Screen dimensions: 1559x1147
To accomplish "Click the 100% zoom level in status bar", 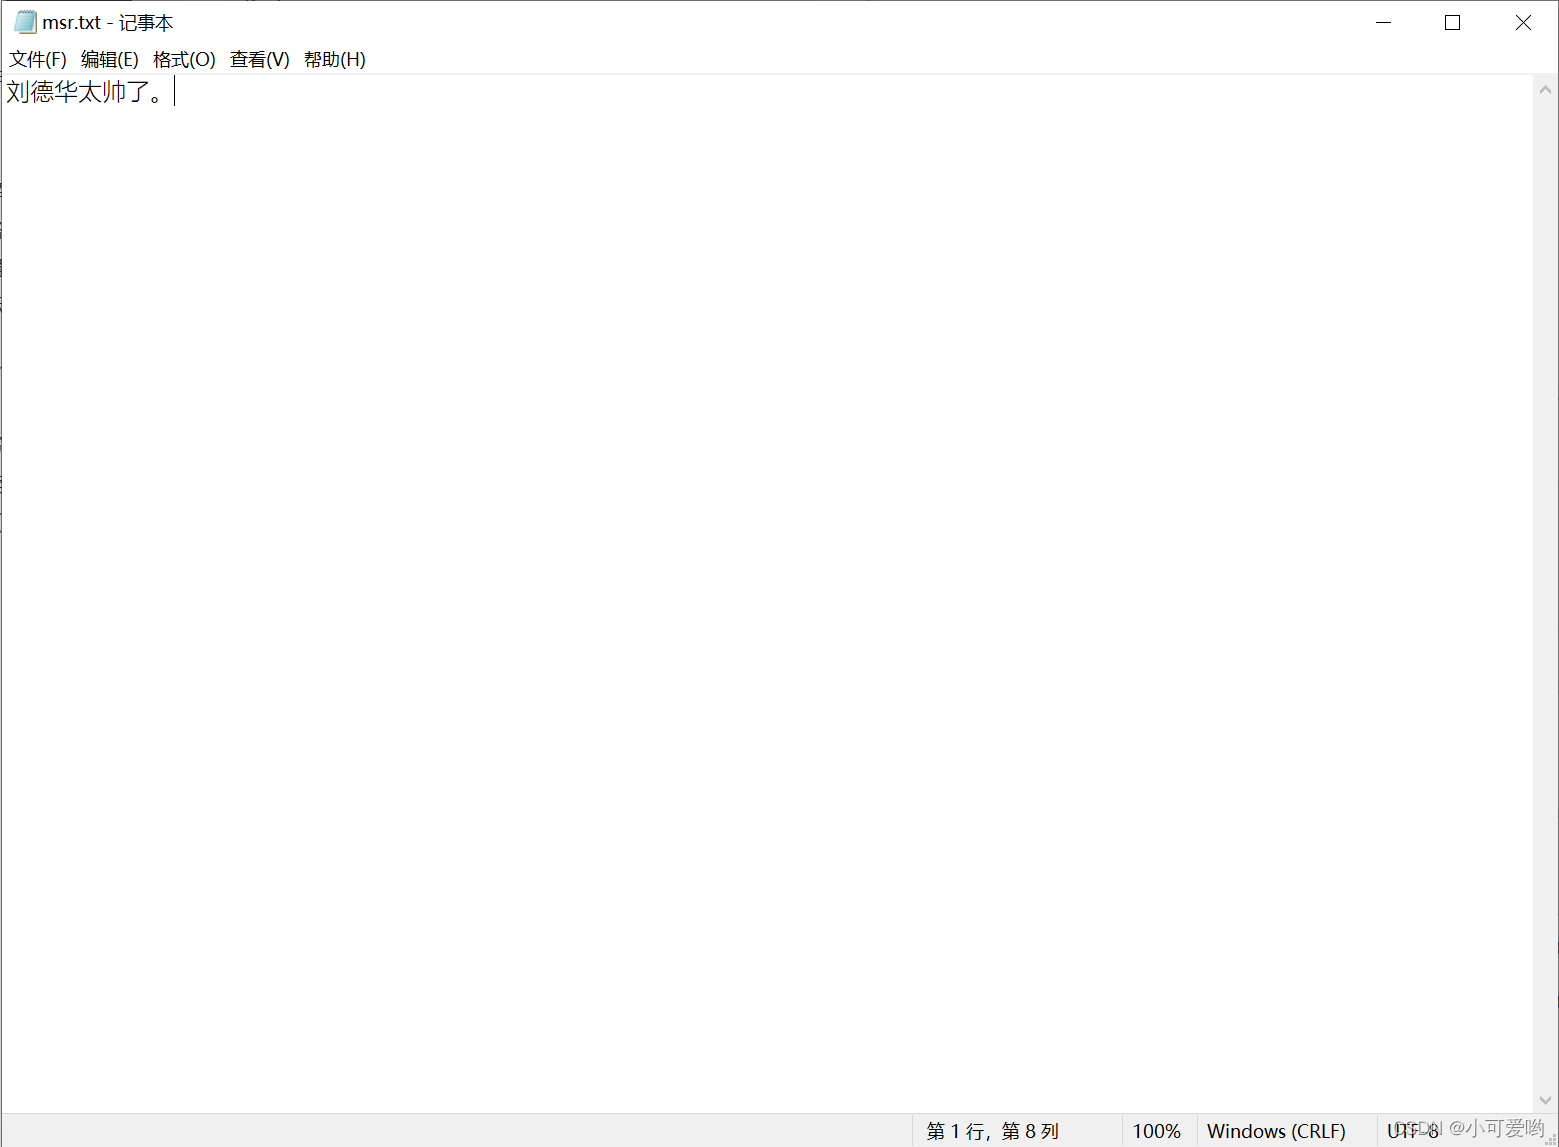I will pos(1156,1131).
